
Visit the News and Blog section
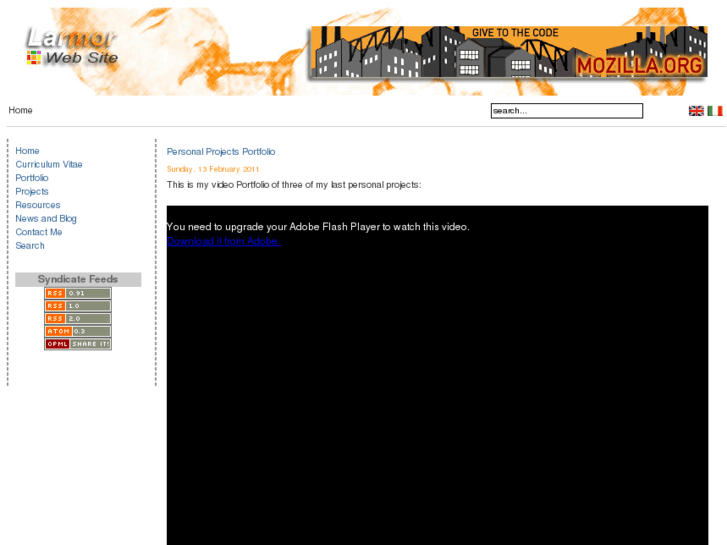pyautogui.click(x=46, y=218)
